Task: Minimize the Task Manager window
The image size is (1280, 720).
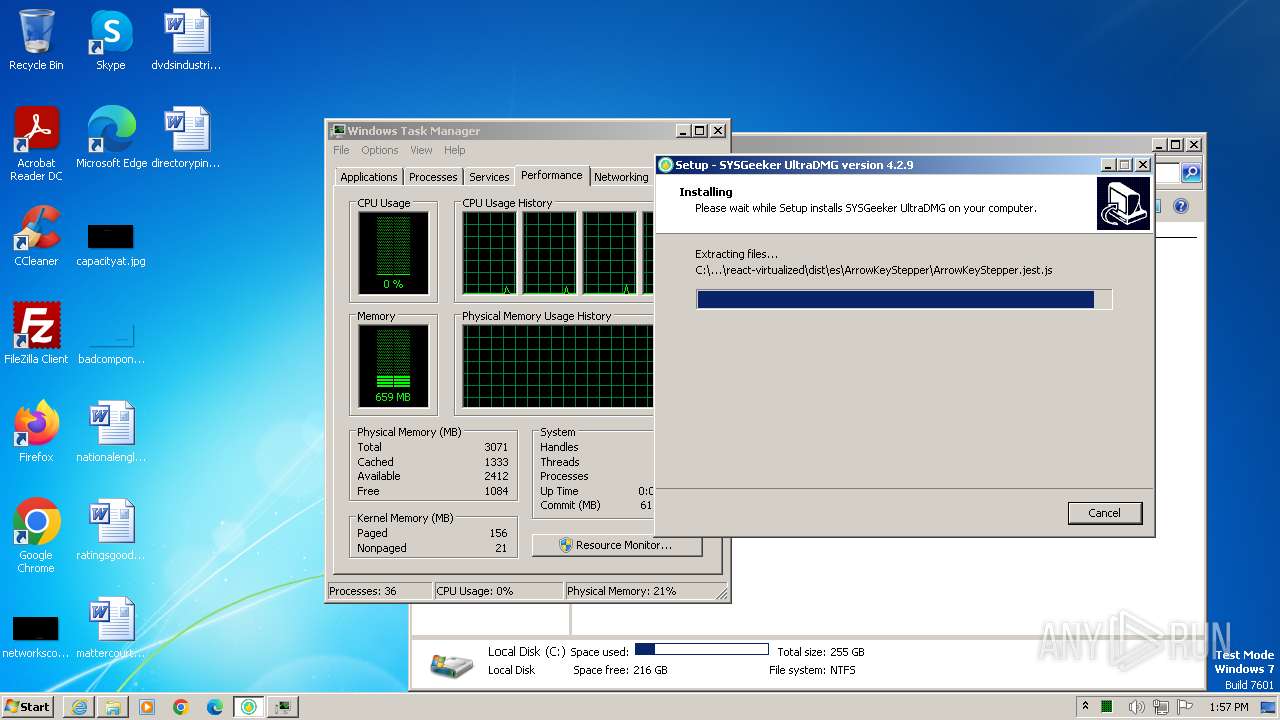Action: (x=683, y=131)
